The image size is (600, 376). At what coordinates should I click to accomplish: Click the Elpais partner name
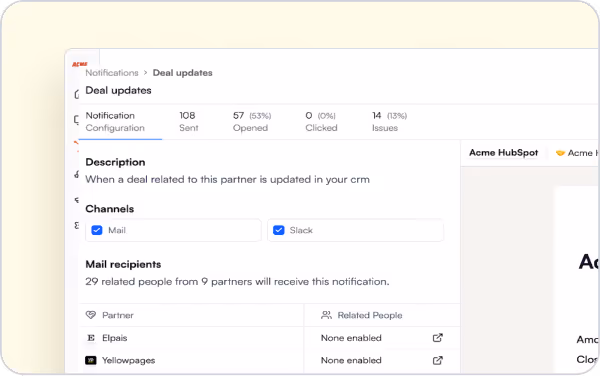(x=114, y=338)
